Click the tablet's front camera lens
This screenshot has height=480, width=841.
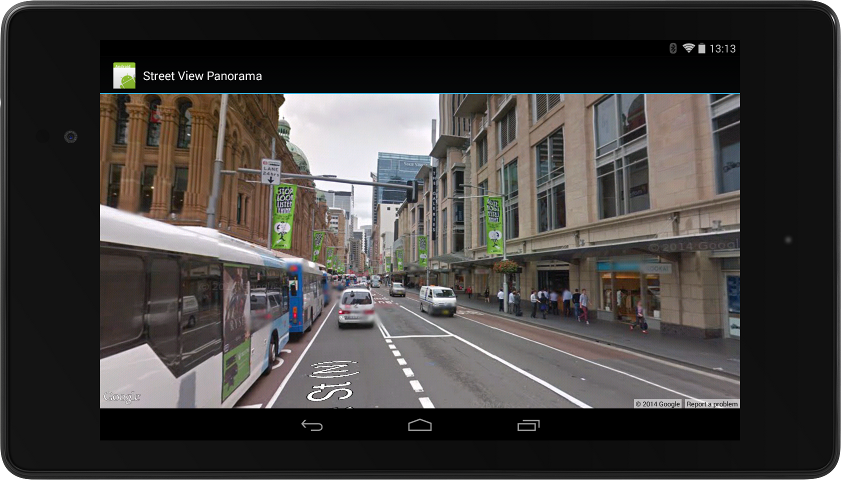(70, 137)
